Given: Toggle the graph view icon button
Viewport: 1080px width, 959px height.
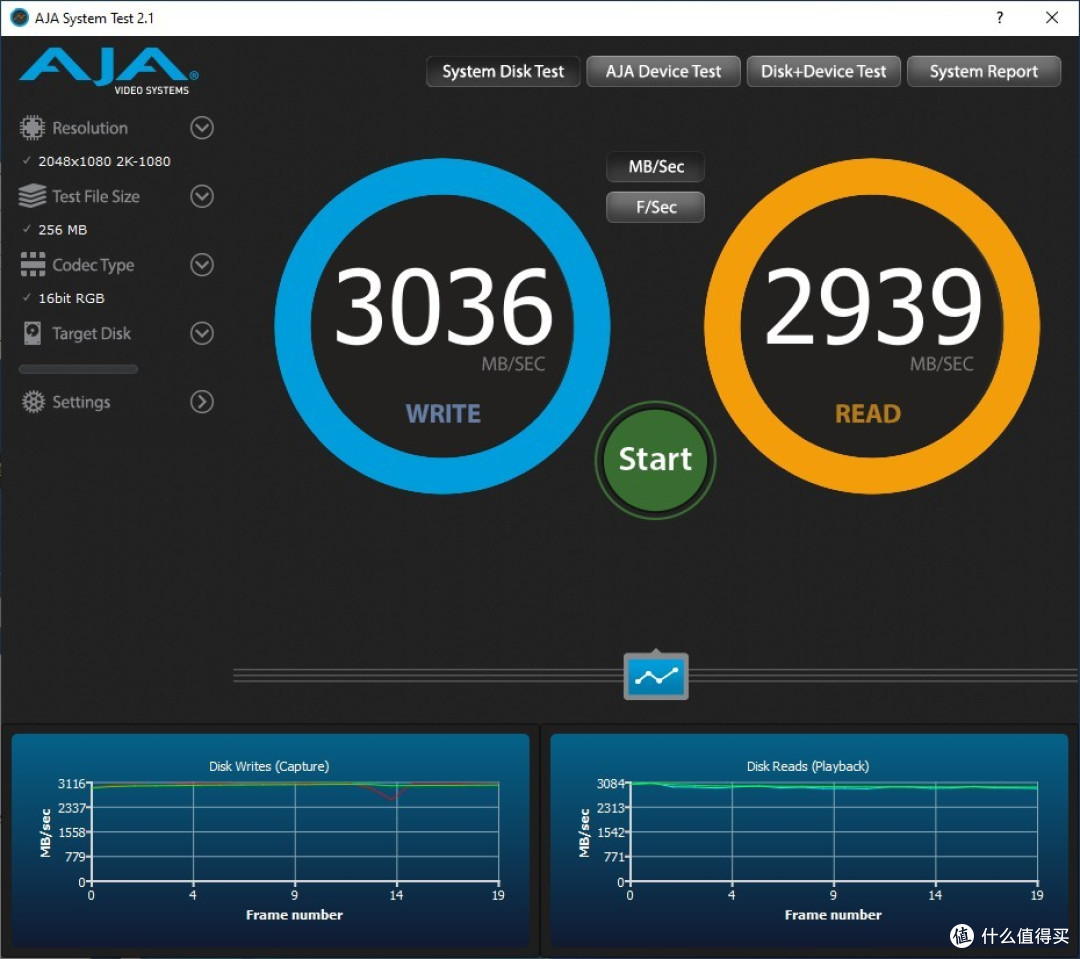Looking at the screenshot, I should point(656,676).
